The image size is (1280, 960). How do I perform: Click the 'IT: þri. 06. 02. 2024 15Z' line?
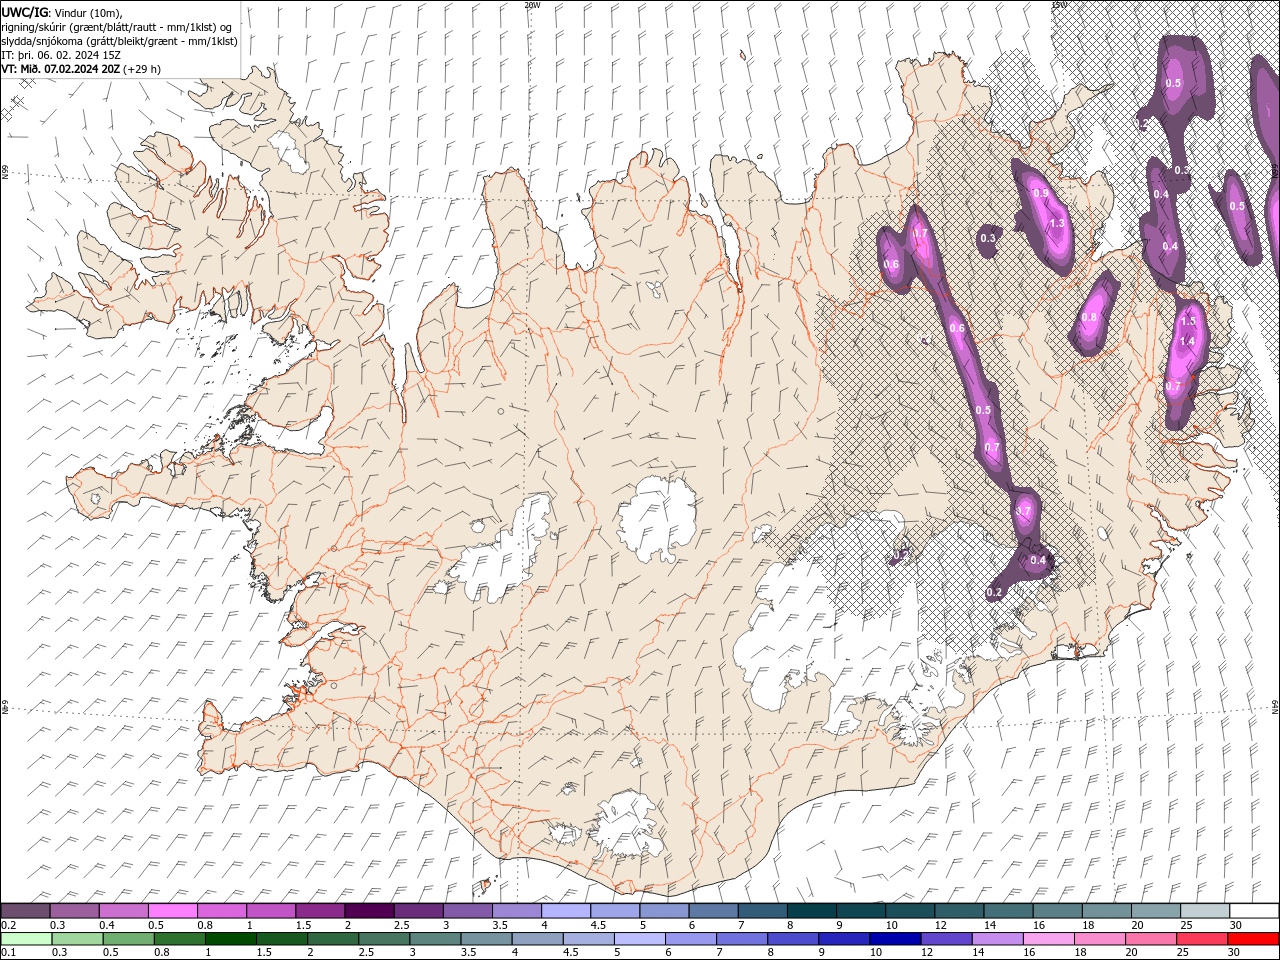tap(61, 55)
